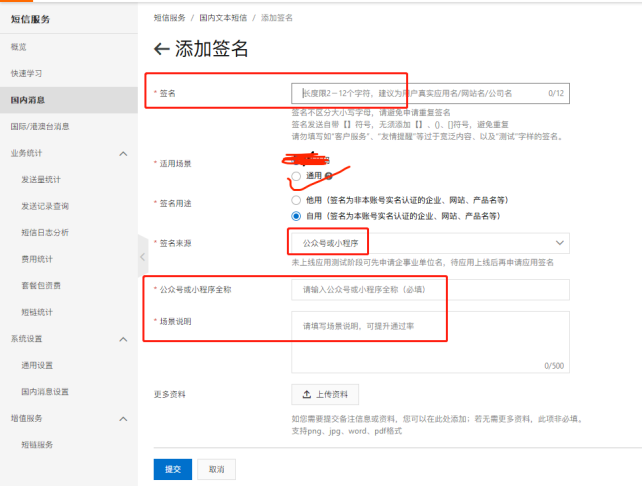
Task: Click the upload icon in 上传资料
Action: pyautogui.click(x=307, y=395)
